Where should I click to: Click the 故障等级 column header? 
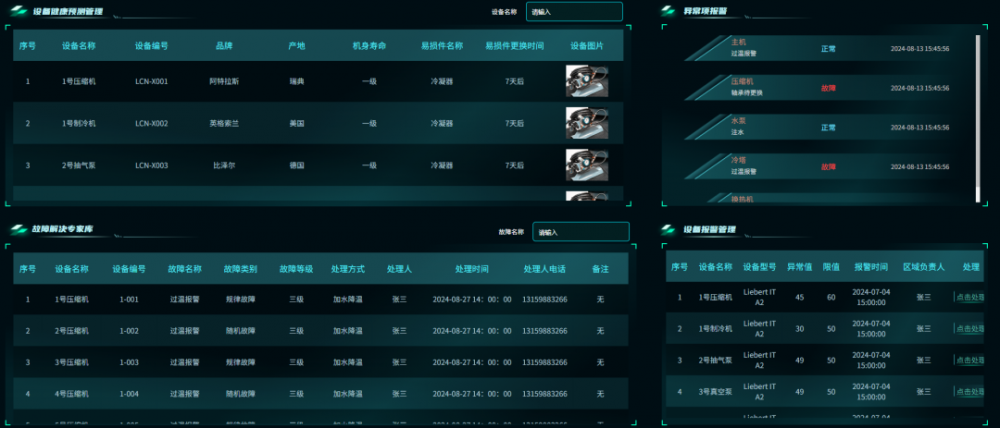click(296, 269)
